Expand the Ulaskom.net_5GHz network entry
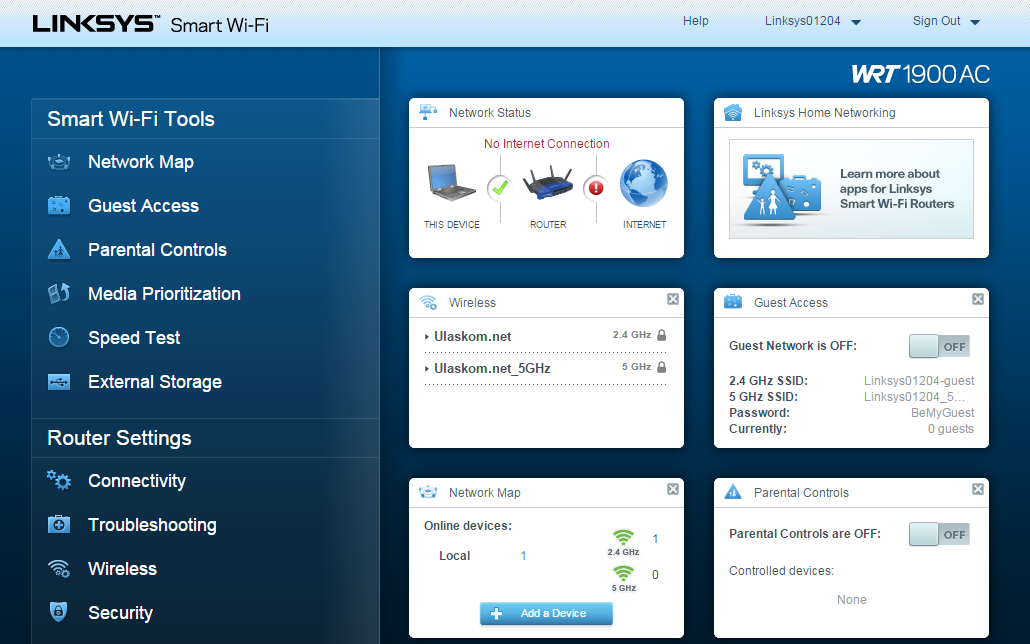 [490, 369]
